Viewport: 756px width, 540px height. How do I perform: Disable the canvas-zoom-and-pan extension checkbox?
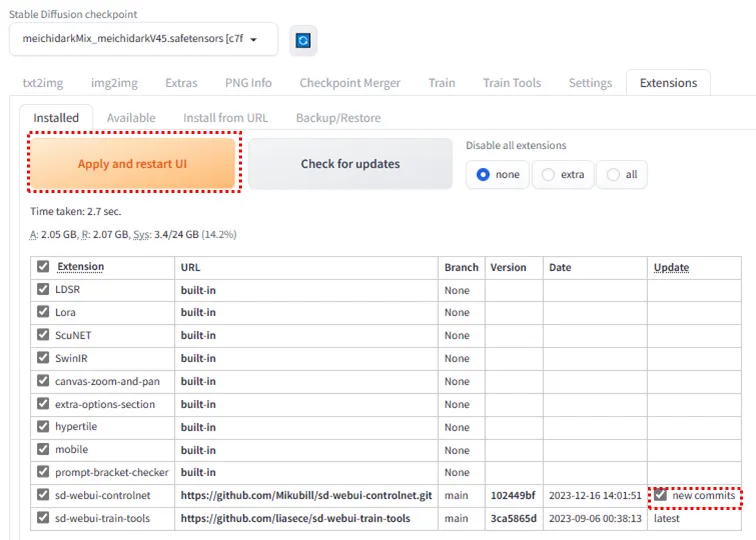(x=43, y=380)
